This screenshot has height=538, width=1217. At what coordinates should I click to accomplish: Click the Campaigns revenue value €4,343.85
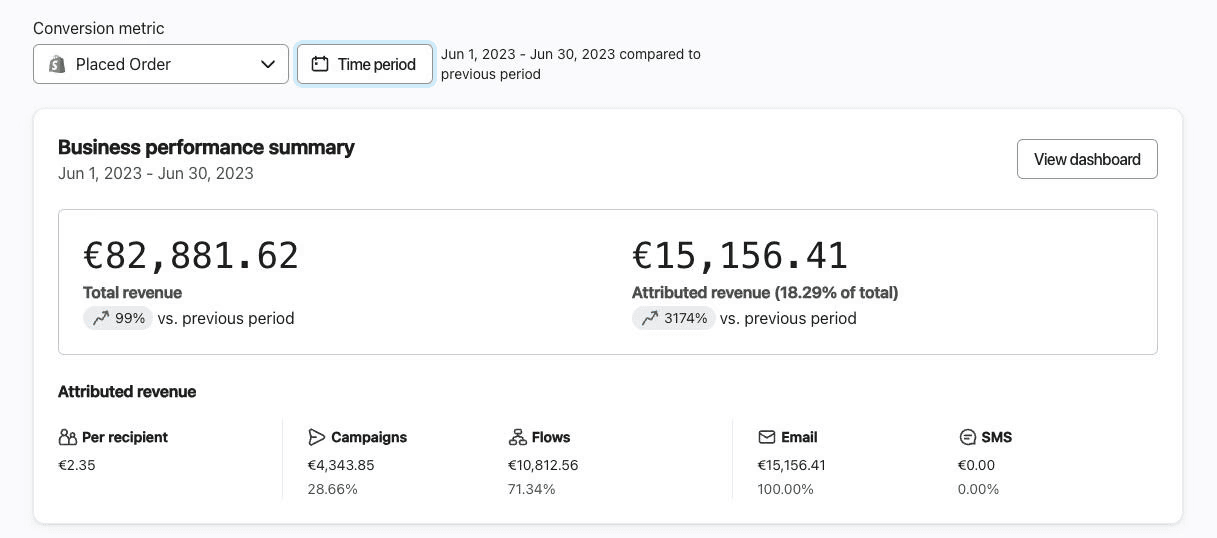click(x=341, y=465)
